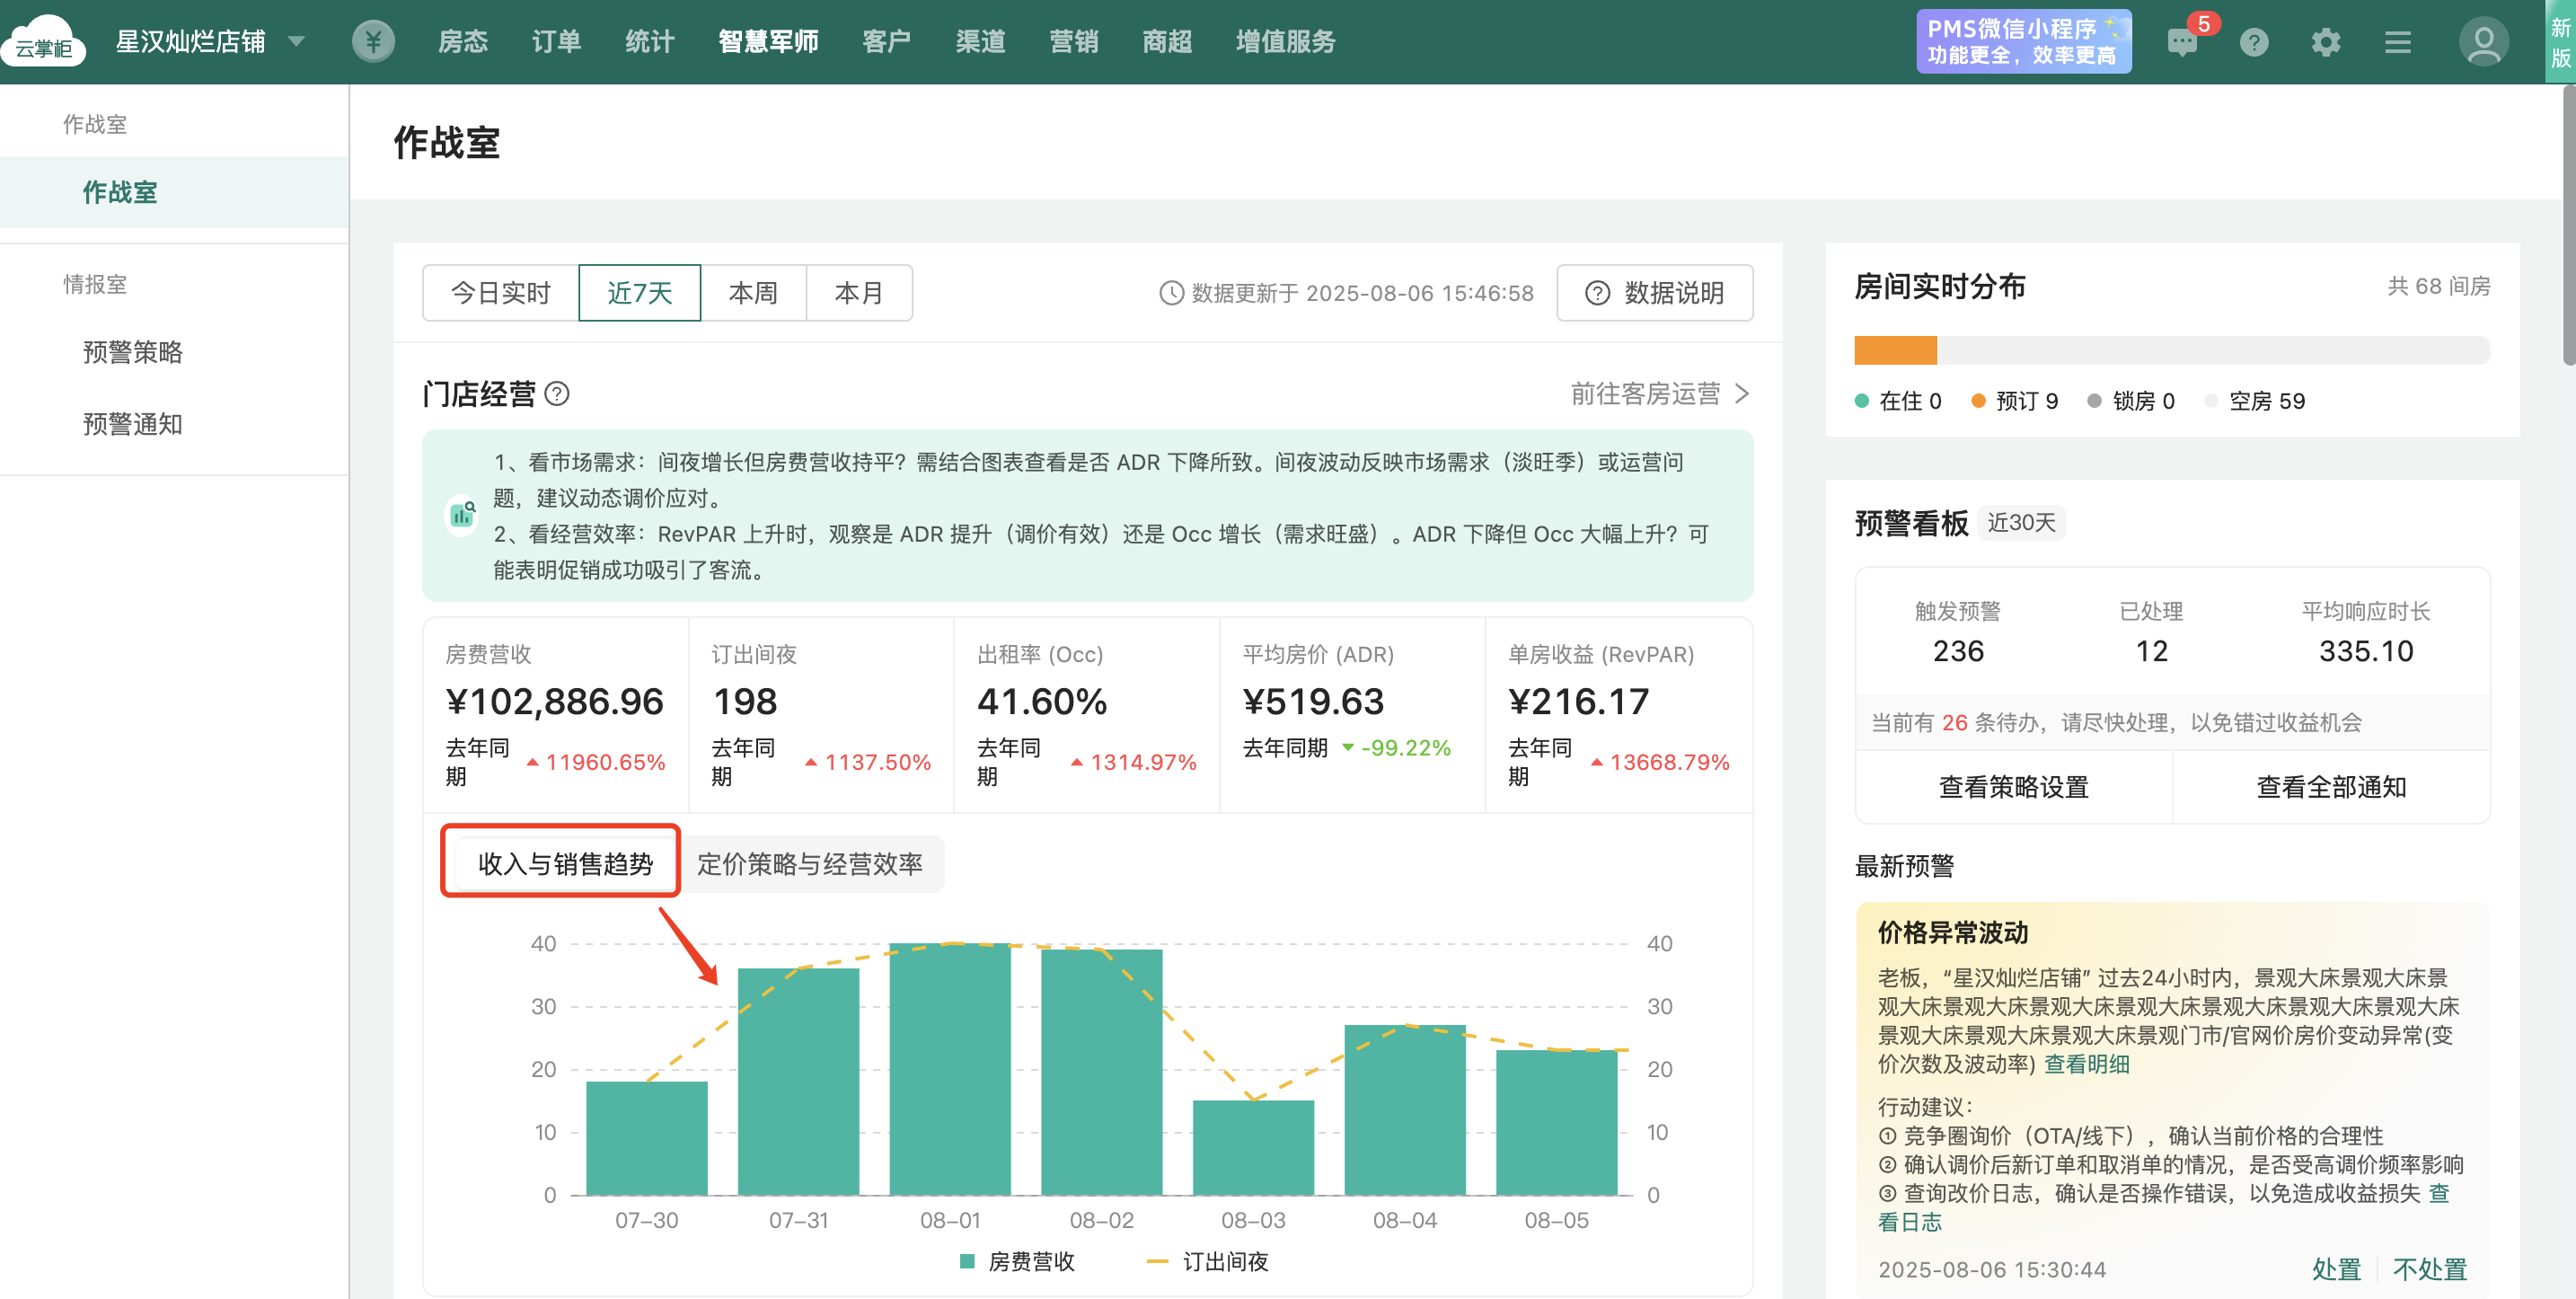The image size is (2576, 1299).
Task: Click the PMS微信小程序 promo banner
Action: pyautogui.click(x=2023, y=41)
